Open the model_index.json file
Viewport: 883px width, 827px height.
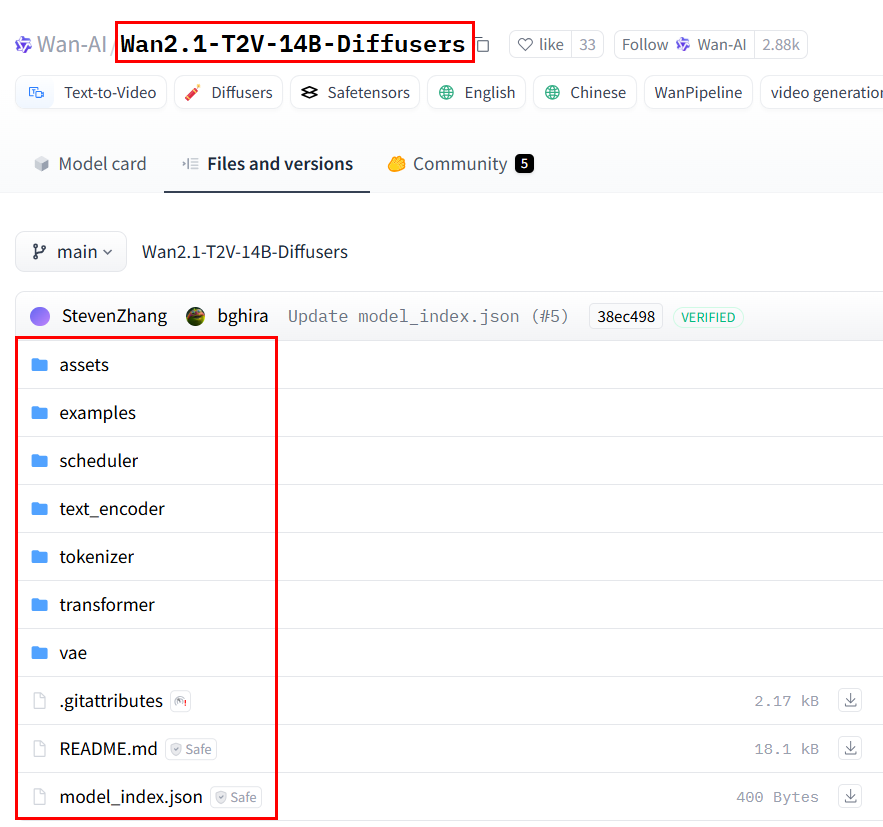click(x=131, y=797)
